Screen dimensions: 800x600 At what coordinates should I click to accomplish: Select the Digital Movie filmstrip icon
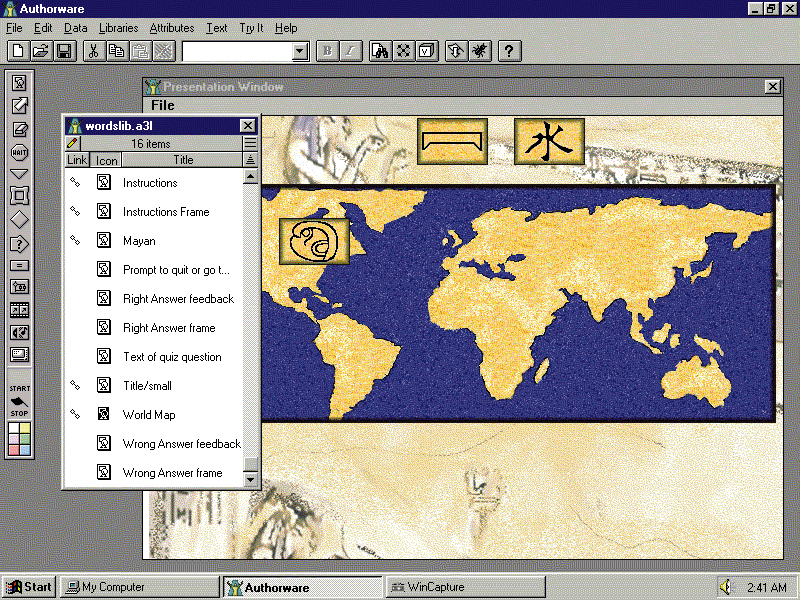pos(19,310)
